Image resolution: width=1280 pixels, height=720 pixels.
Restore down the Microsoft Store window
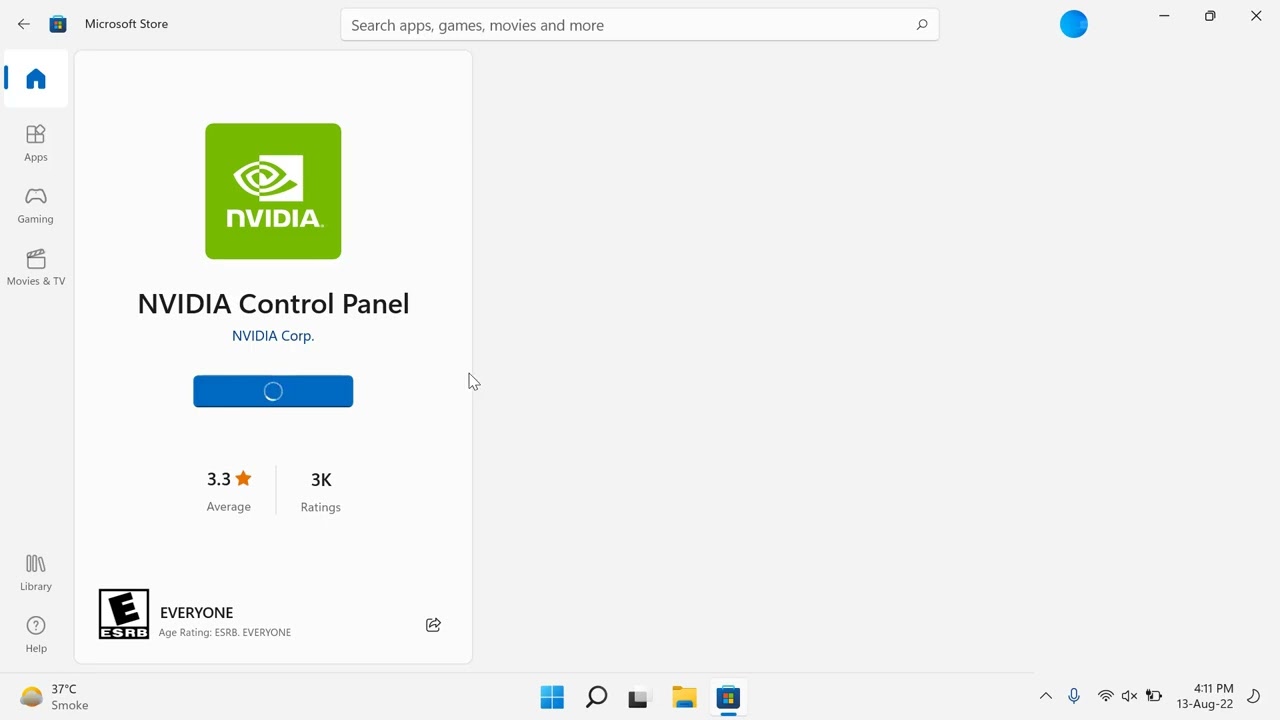tap(1210, 16)
